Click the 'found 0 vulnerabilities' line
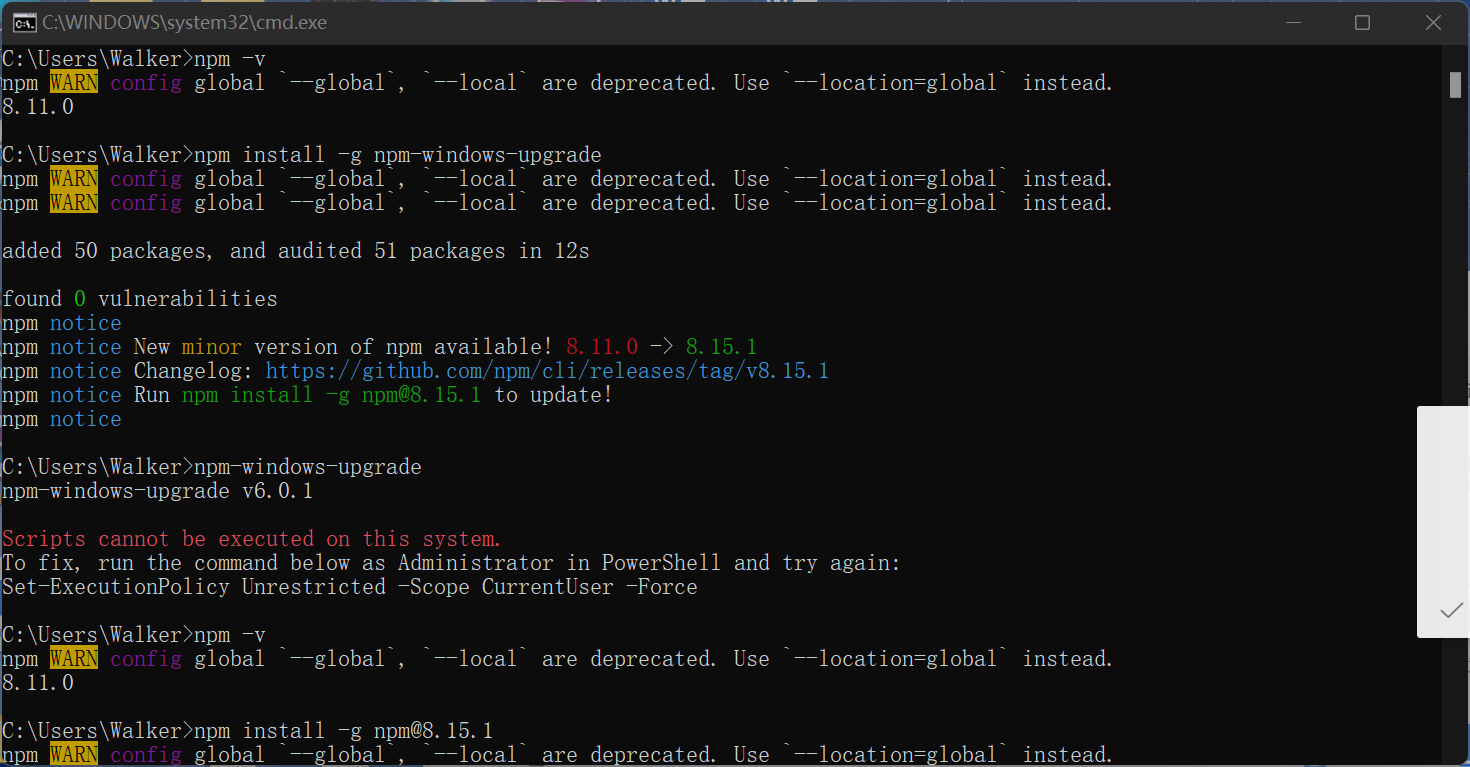 tap(139, 299)
